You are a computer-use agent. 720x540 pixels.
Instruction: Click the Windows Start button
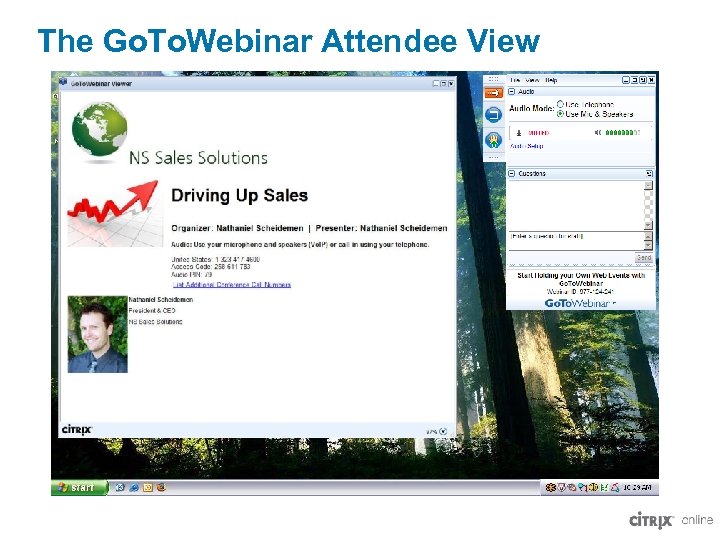79,487
